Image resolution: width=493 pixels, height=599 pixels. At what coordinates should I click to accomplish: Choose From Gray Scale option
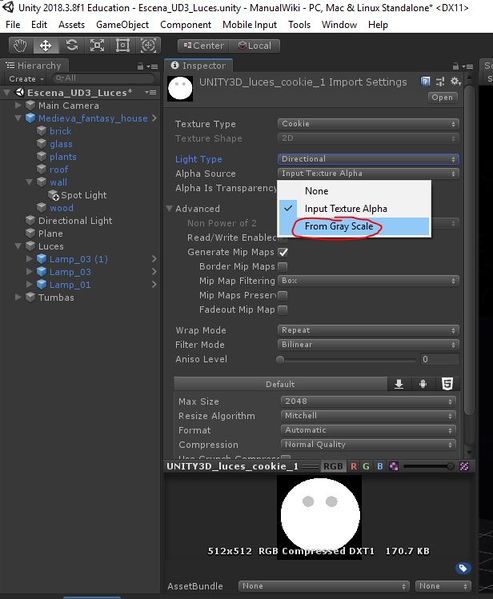point(354,227)
